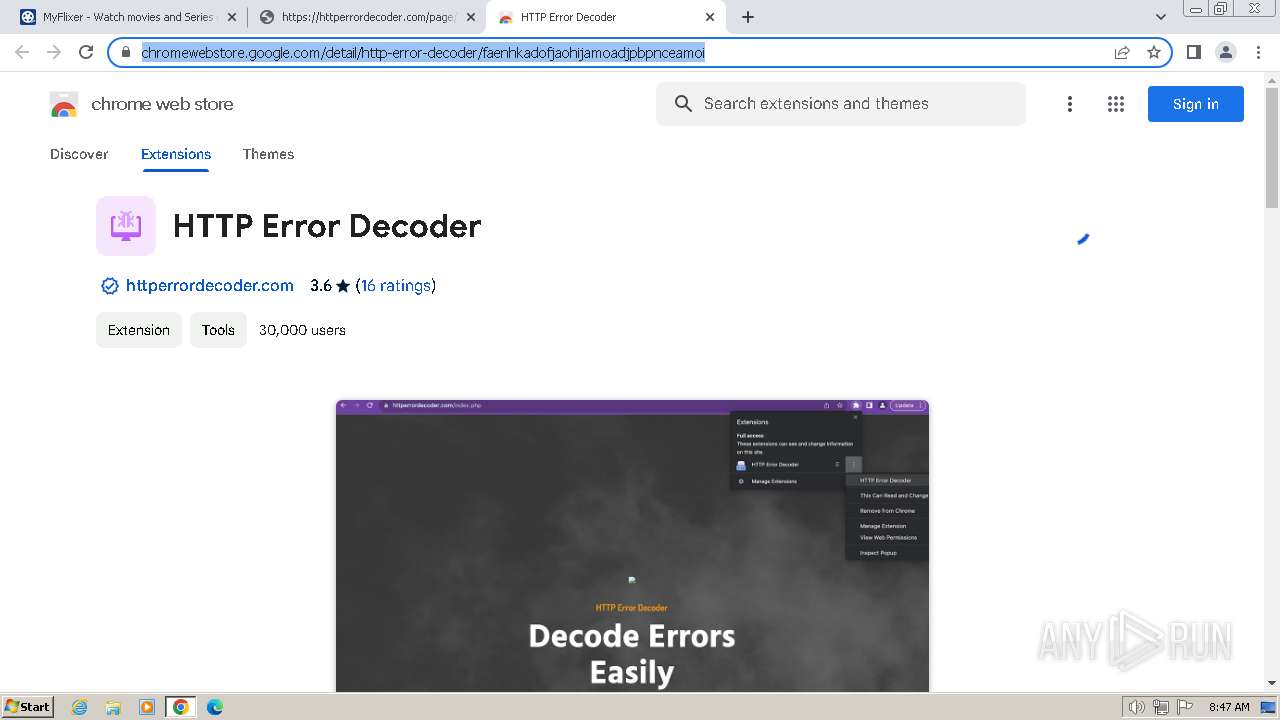Viewport: 1280px width, 720px height.
Task: Close the httperrordecoder.com tab
Action: pyautogui.click(x=471, y=17)
